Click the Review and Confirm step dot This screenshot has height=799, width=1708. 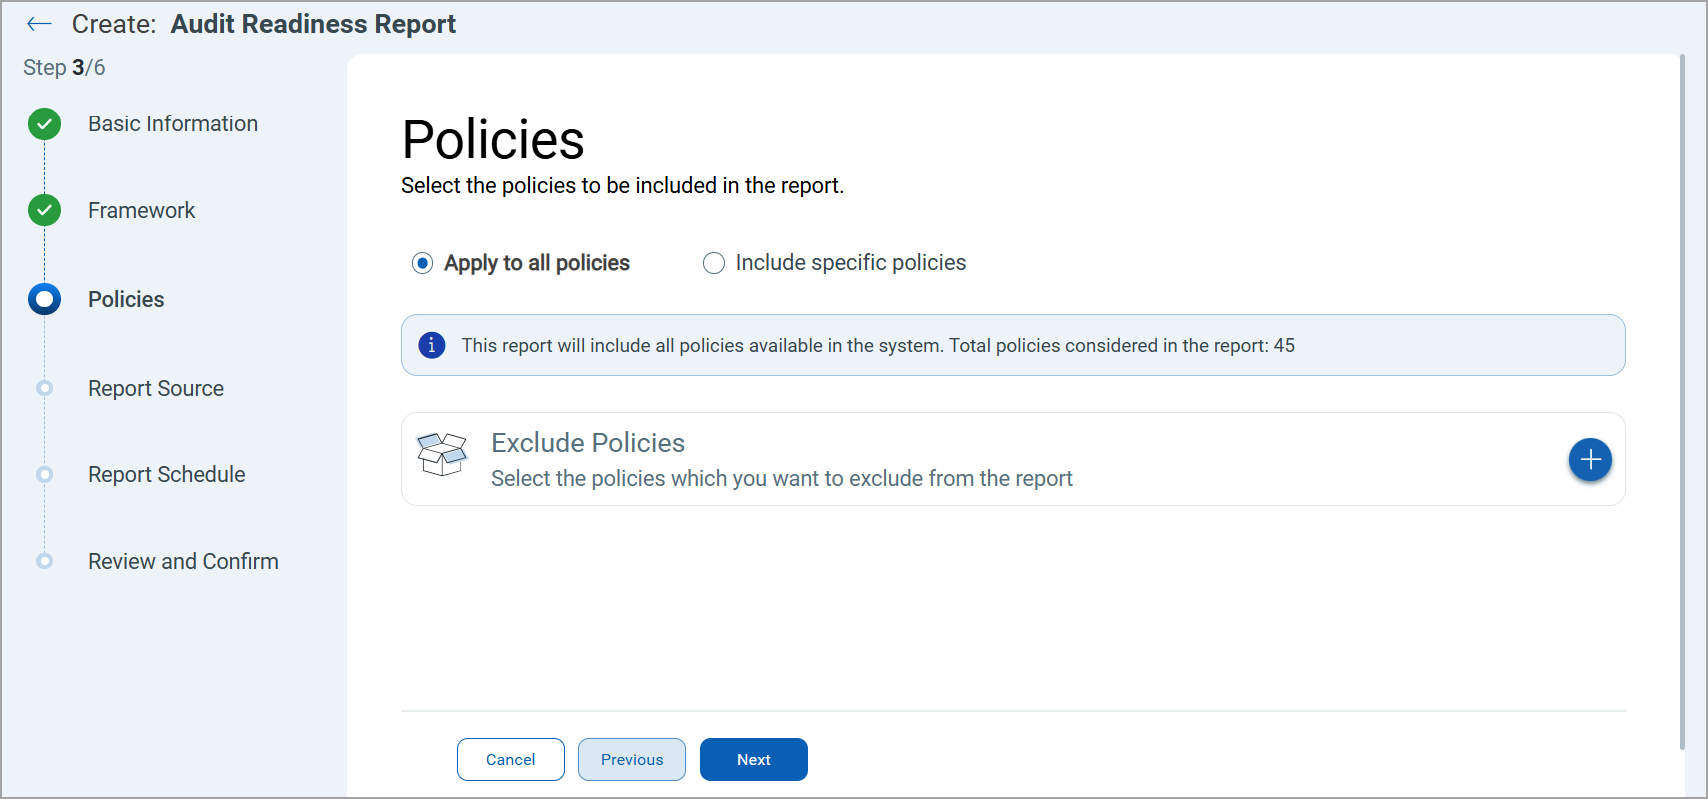[x=44, y=561]
